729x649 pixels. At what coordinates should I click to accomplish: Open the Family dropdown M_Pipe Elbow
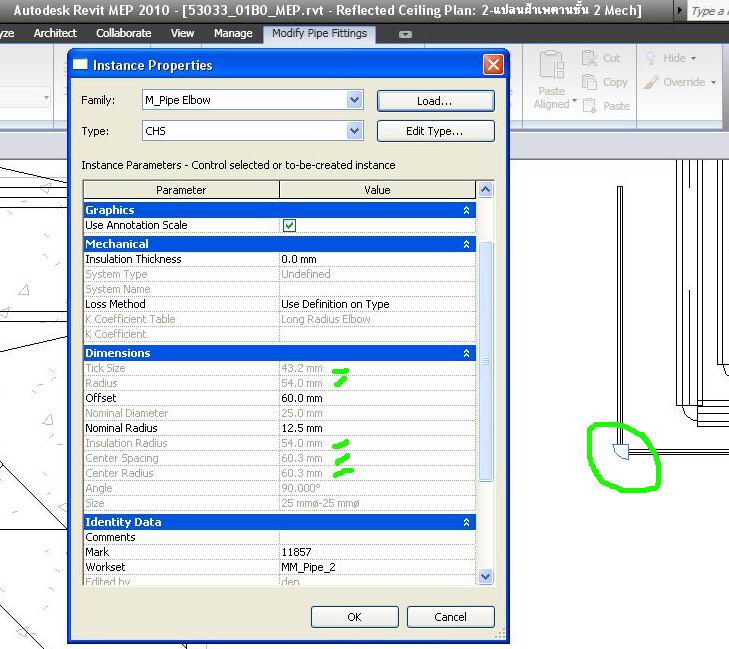click(x=355, y=100)
